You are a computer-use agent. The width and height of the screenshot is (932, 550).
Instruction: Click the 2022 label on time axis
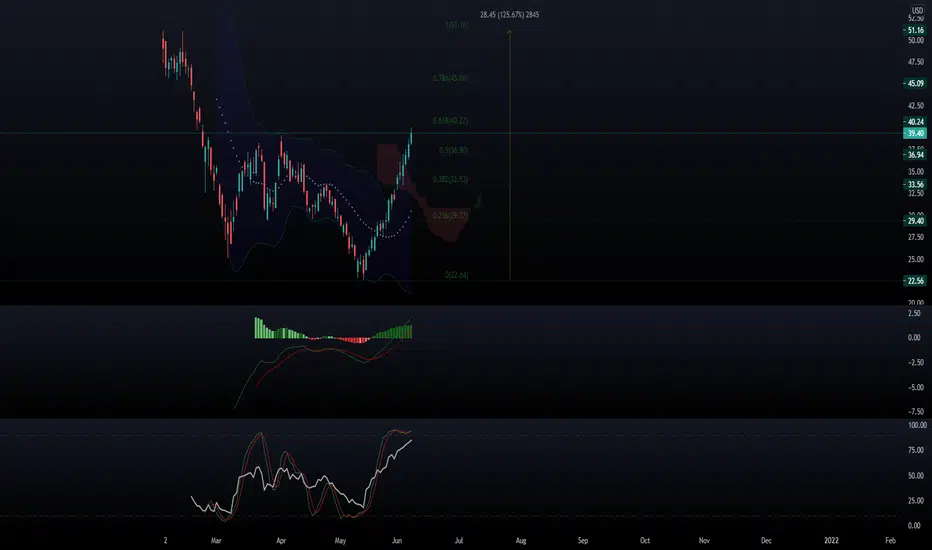pos(831,540)
